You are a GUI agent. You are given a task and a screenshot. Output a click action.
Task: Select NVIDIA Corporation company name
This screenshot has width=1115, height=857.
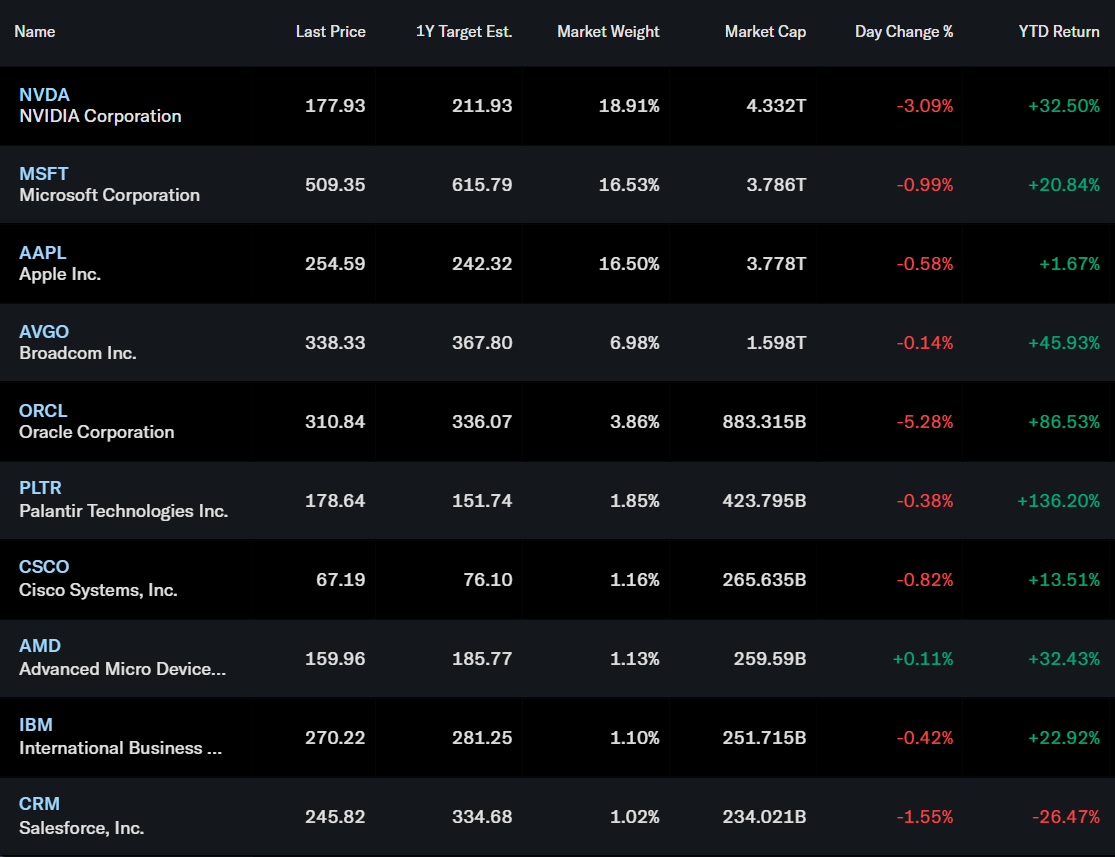pos(100,116)
